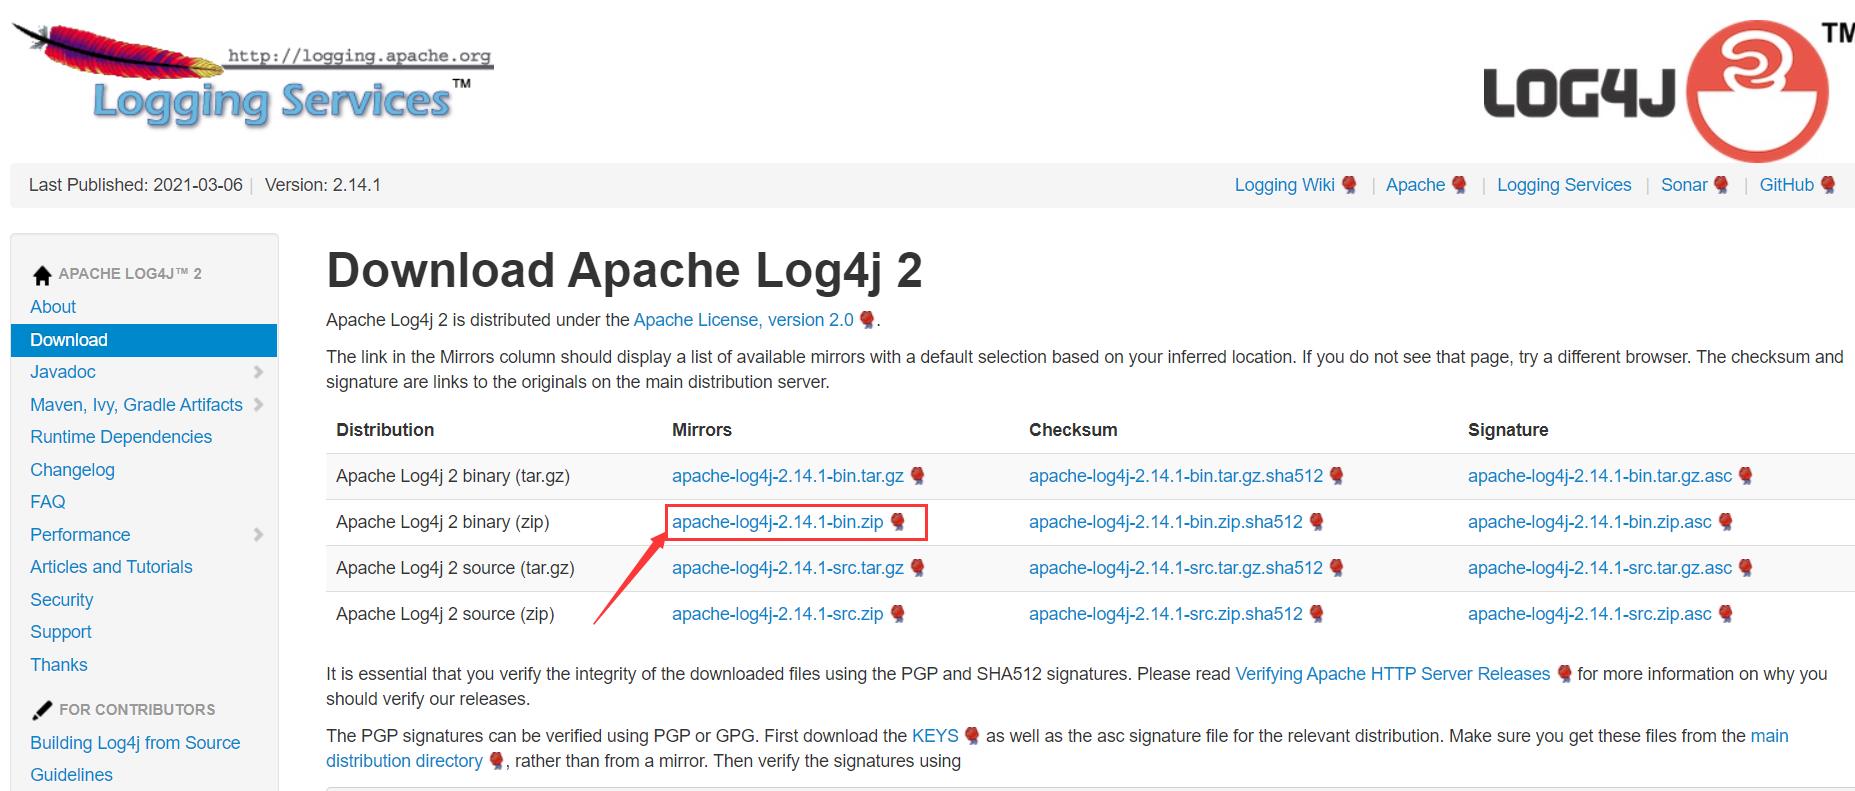Open Articles and Tutorials sidebar page
This screenshot has height=791, width=1855.
111,567
